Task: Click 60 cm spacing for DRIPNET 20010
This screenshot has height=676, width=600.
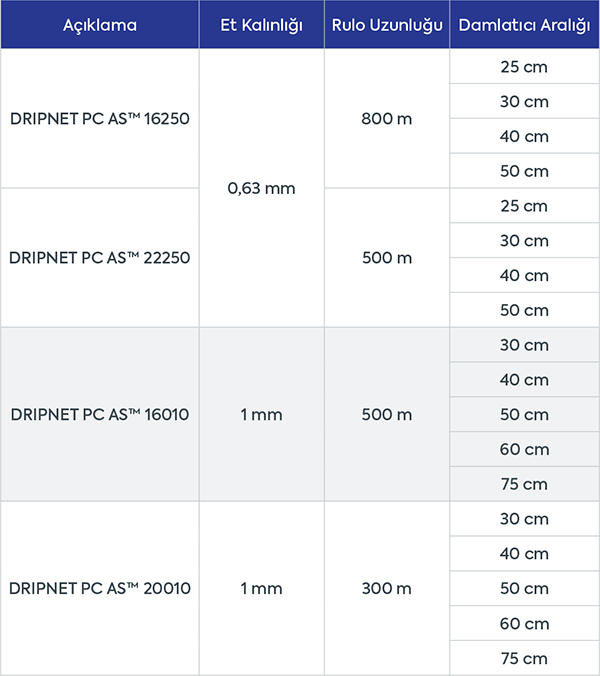Action: 523,623
